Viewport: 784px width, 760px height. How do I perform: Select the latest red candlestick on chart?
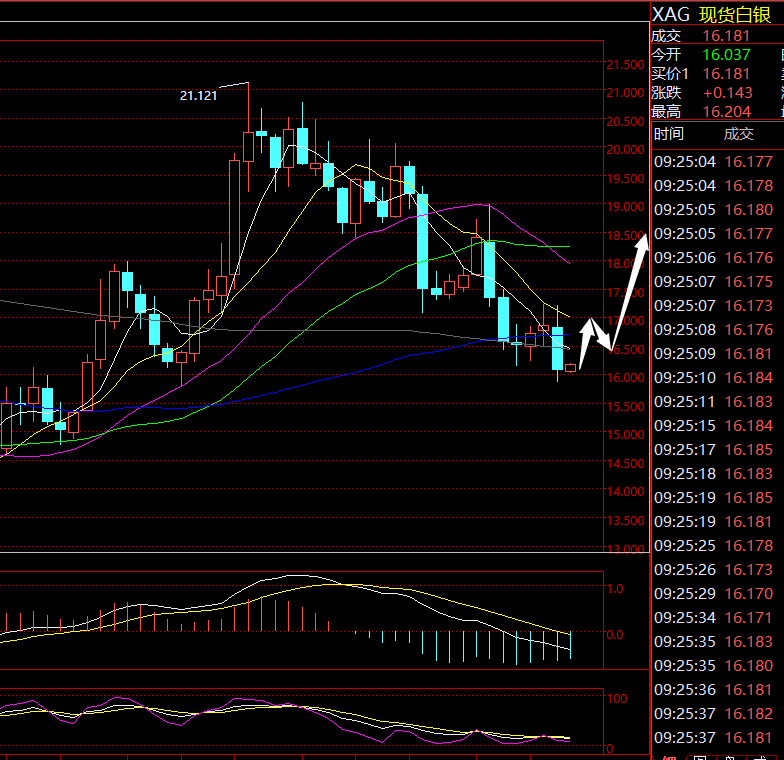[570, 368]
